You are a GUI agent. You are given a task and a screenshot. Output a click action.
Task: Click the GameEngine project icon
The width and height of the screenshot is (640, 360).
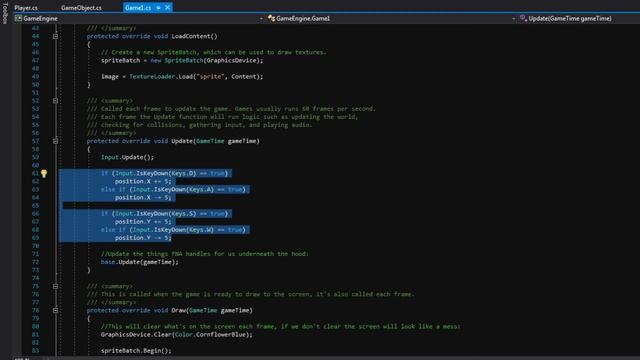click(18, 18)
